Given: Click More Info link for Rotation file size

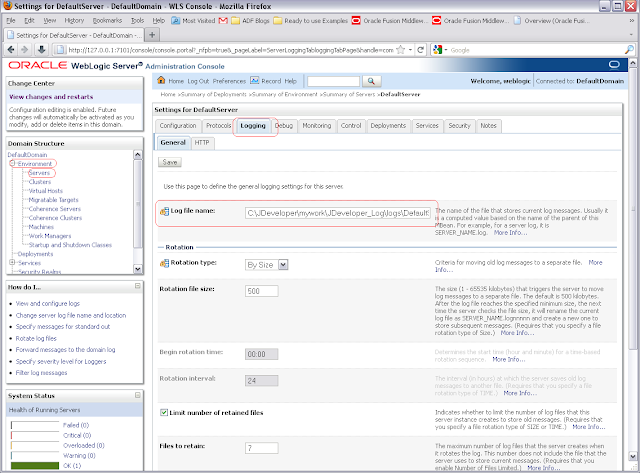Looking at the screenshot, I should click(x=517, y=333).
